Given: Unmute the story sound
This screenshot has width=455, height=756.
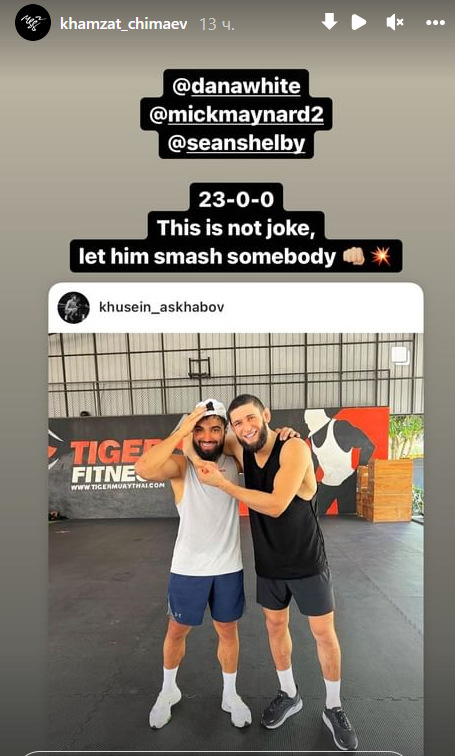Looking at the screenshot, I should pyautogui.click(x=395, y=22).
